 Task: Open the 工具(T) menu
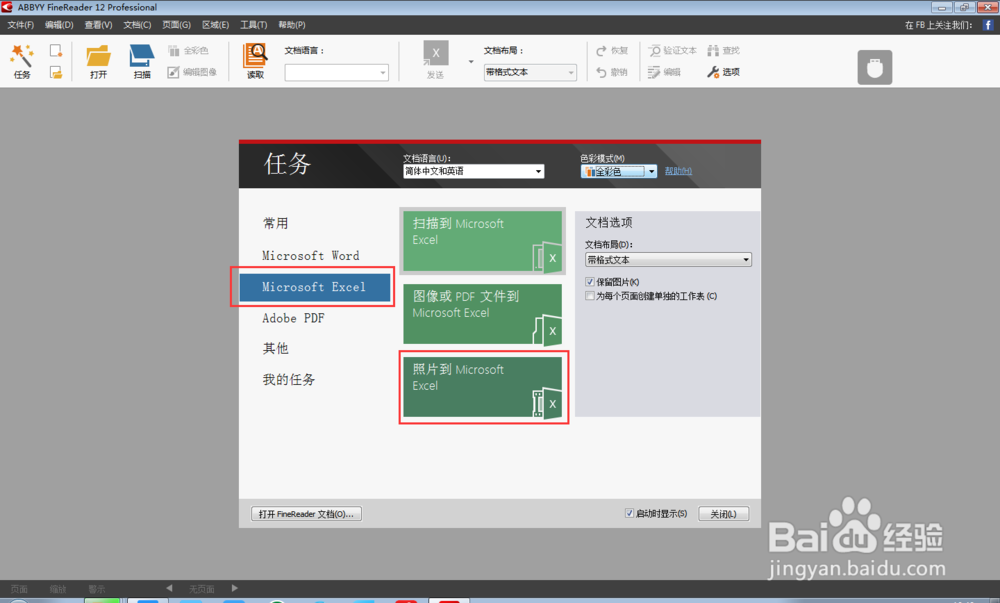(254, 25)
